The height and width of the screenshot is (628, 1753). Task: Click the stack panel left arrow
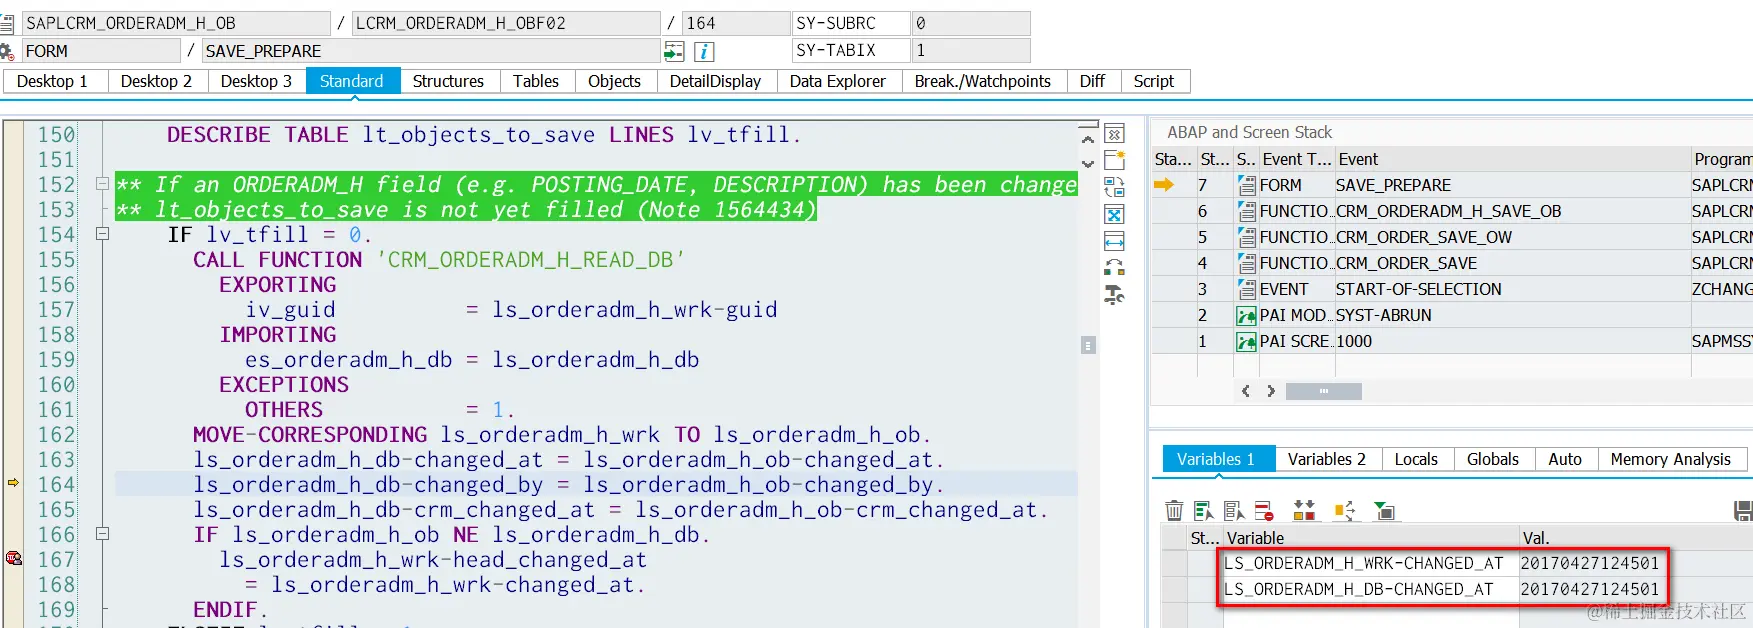[x=1246, y=391]
